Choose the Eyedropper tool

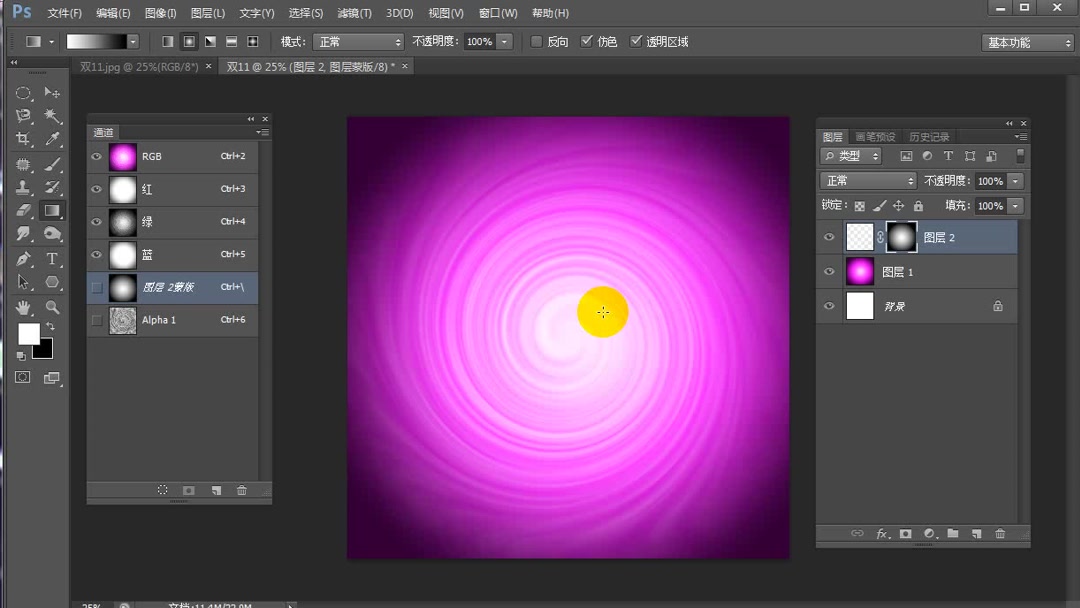52,140
